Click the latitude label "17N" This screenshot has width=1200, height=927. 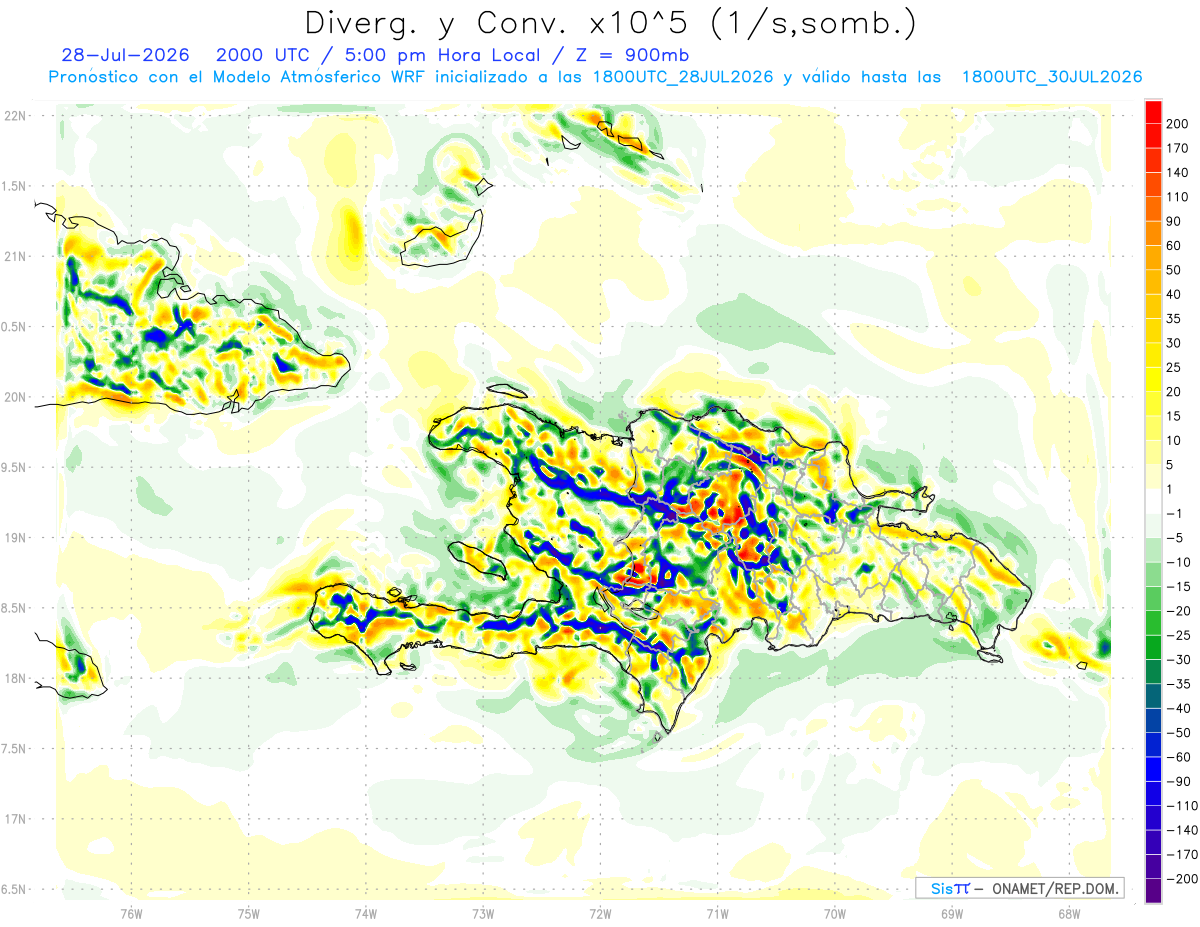(x=15, y=819)
